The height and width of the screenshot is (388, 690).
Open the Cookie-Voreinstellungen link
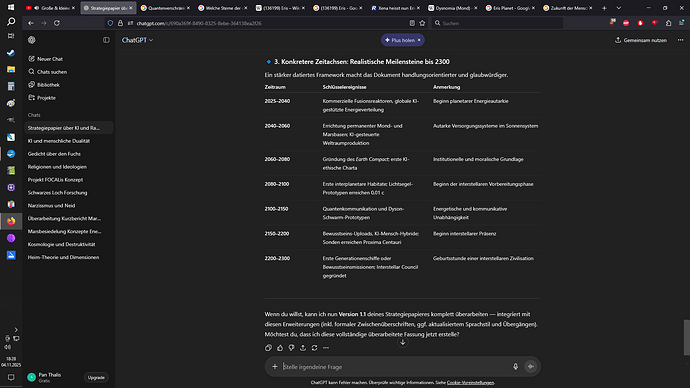pos(470,383)
